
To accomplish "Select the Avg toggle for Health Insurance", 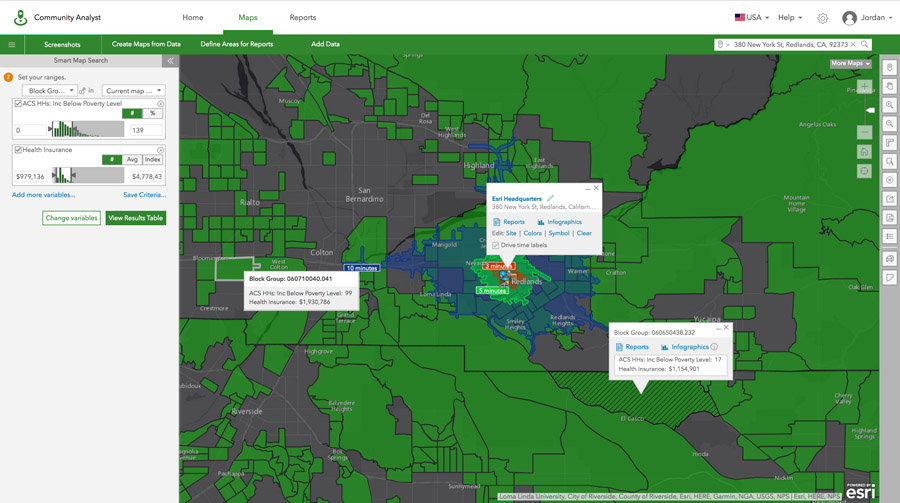I will (x=132, y=160).
